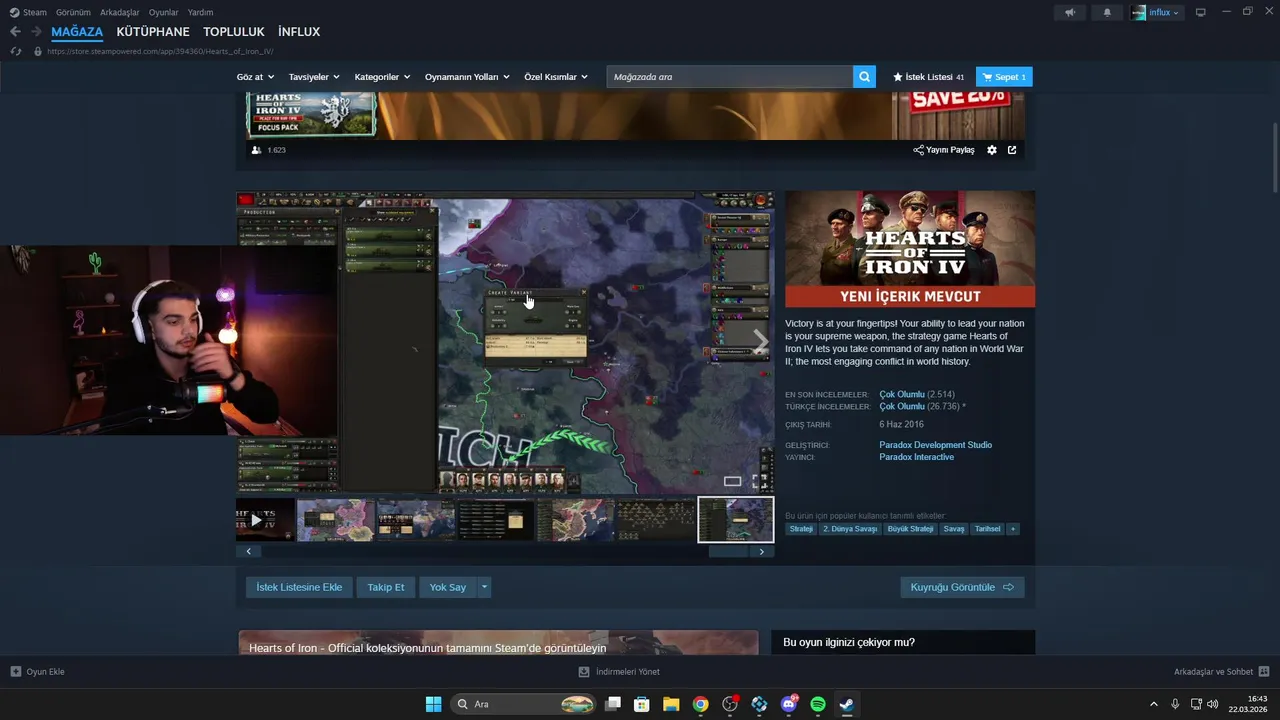Open Microsoft Store from the taskbar
The image size is (1280, 720).
[642, 704]
